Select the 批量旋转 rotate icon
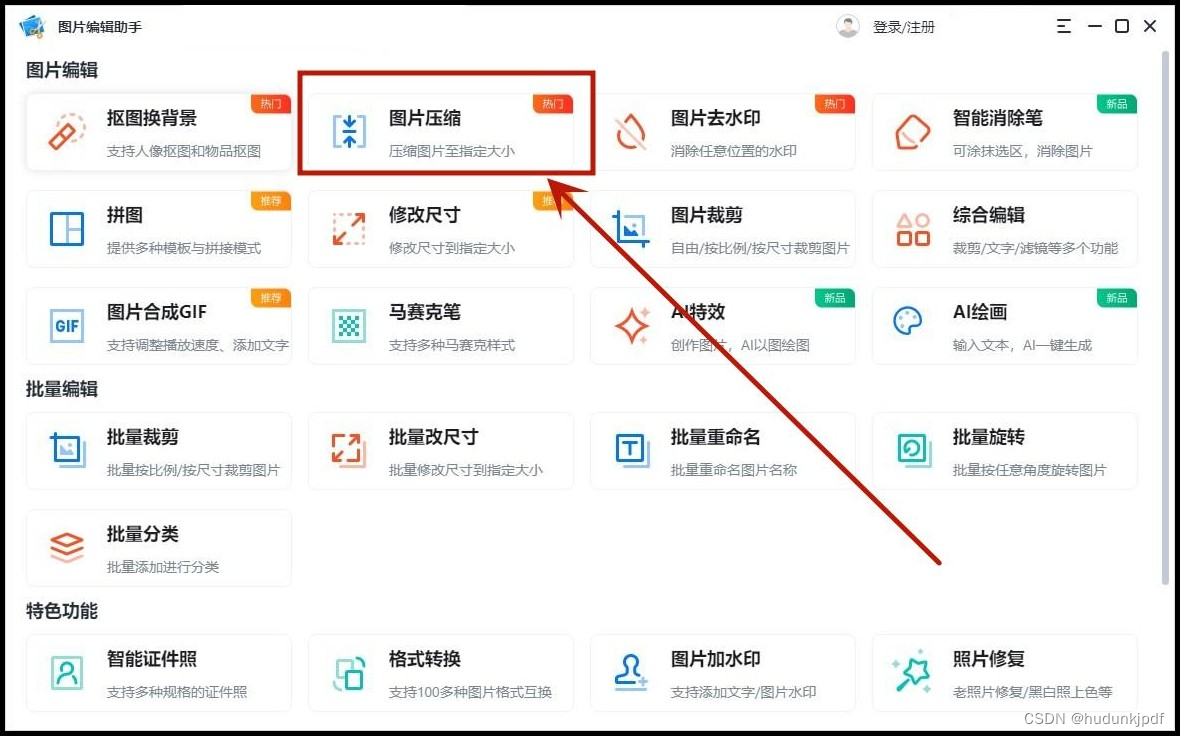Image resolution: width=1180 pixels, height=736 pixels. point(913,451)
